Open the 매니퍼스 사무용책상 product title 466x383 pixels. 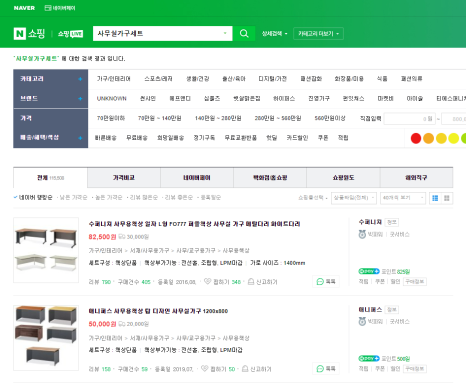tap(158, 311)
